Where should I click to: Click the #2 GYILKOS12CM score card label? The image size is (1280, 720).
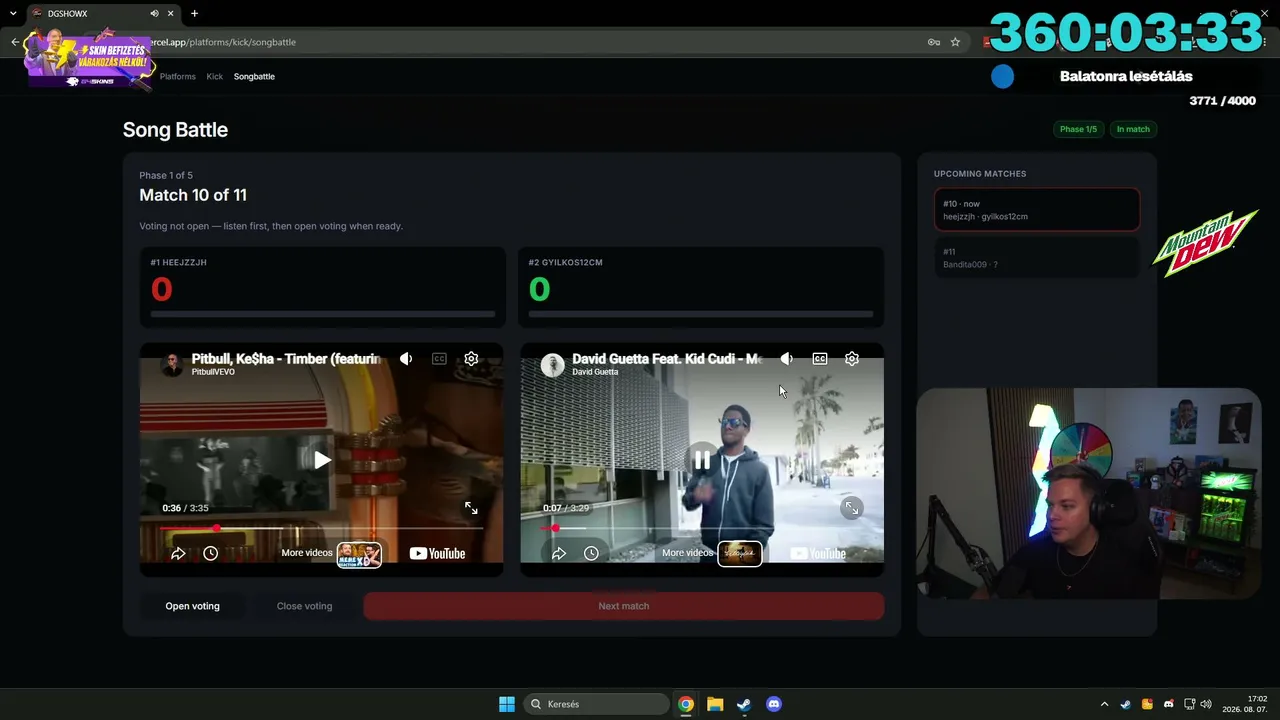click(x=566, y=262)
